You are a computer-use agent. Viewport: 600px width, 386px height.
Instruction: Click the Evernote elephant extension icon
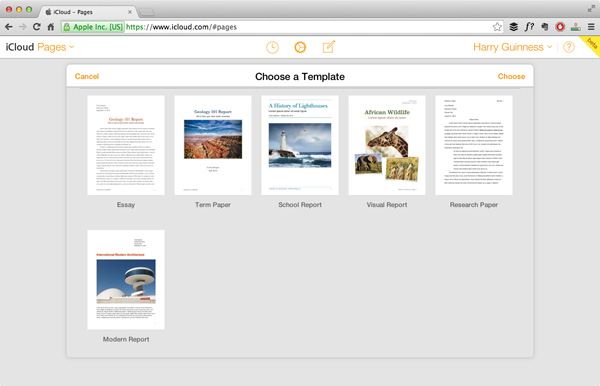(x=545, y=27)
